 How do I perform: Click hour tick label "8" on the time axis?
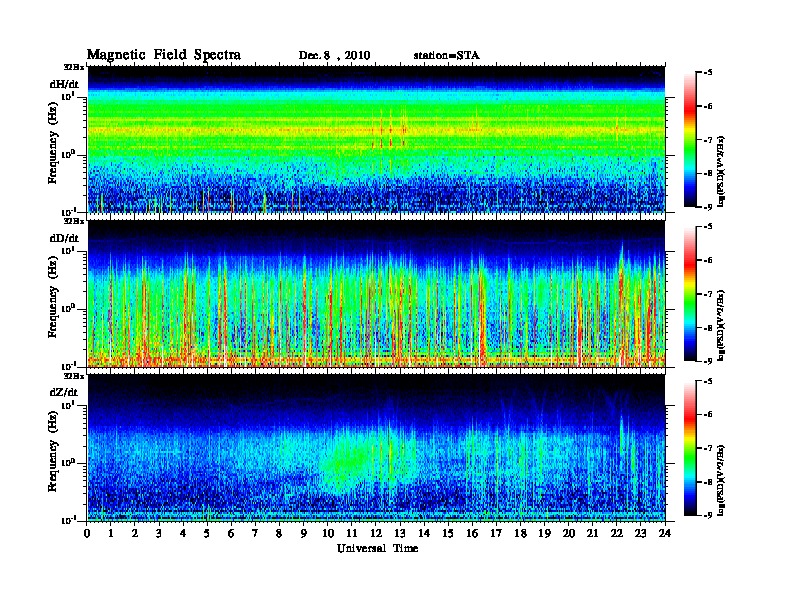point(279,534)
